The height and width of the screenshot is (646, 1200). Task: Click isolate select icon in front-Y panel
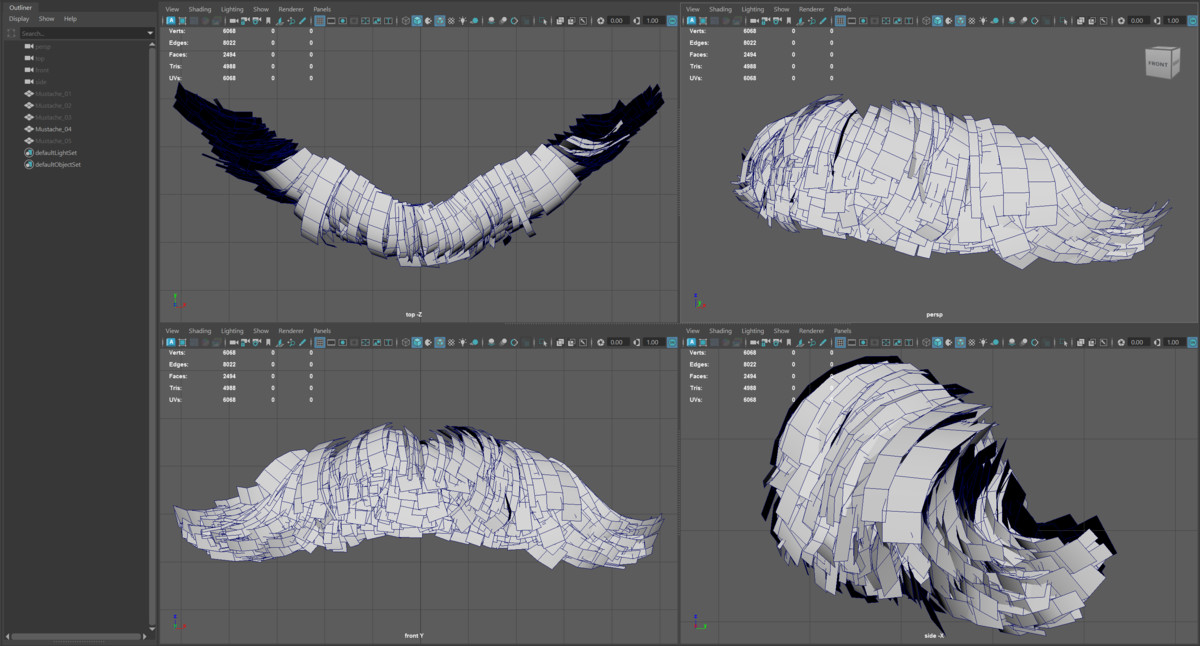(x=543, y=342)
